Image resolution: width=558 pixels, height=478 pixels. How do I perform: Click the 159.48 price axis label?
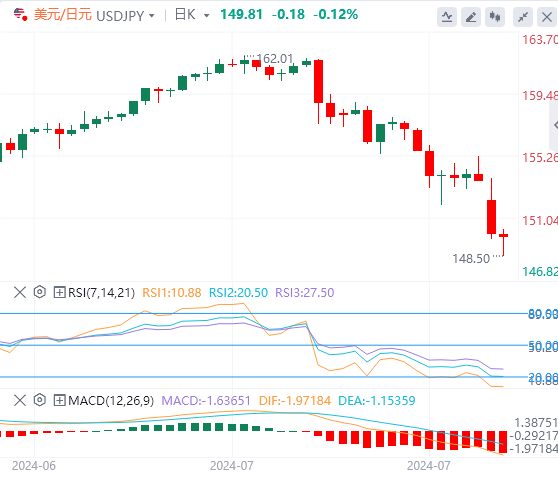(x=540, y=95)
